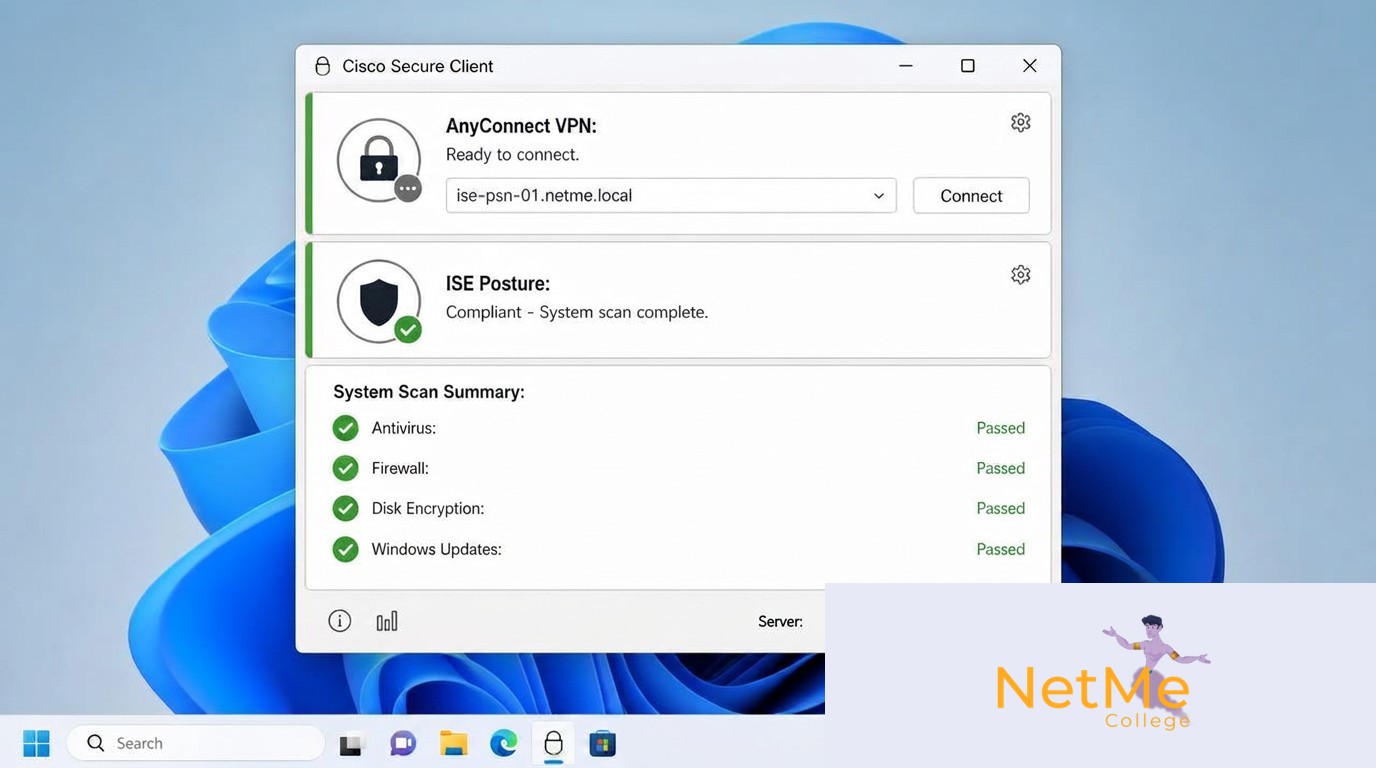Launch Microsoft Edge from taskbar

503,743
